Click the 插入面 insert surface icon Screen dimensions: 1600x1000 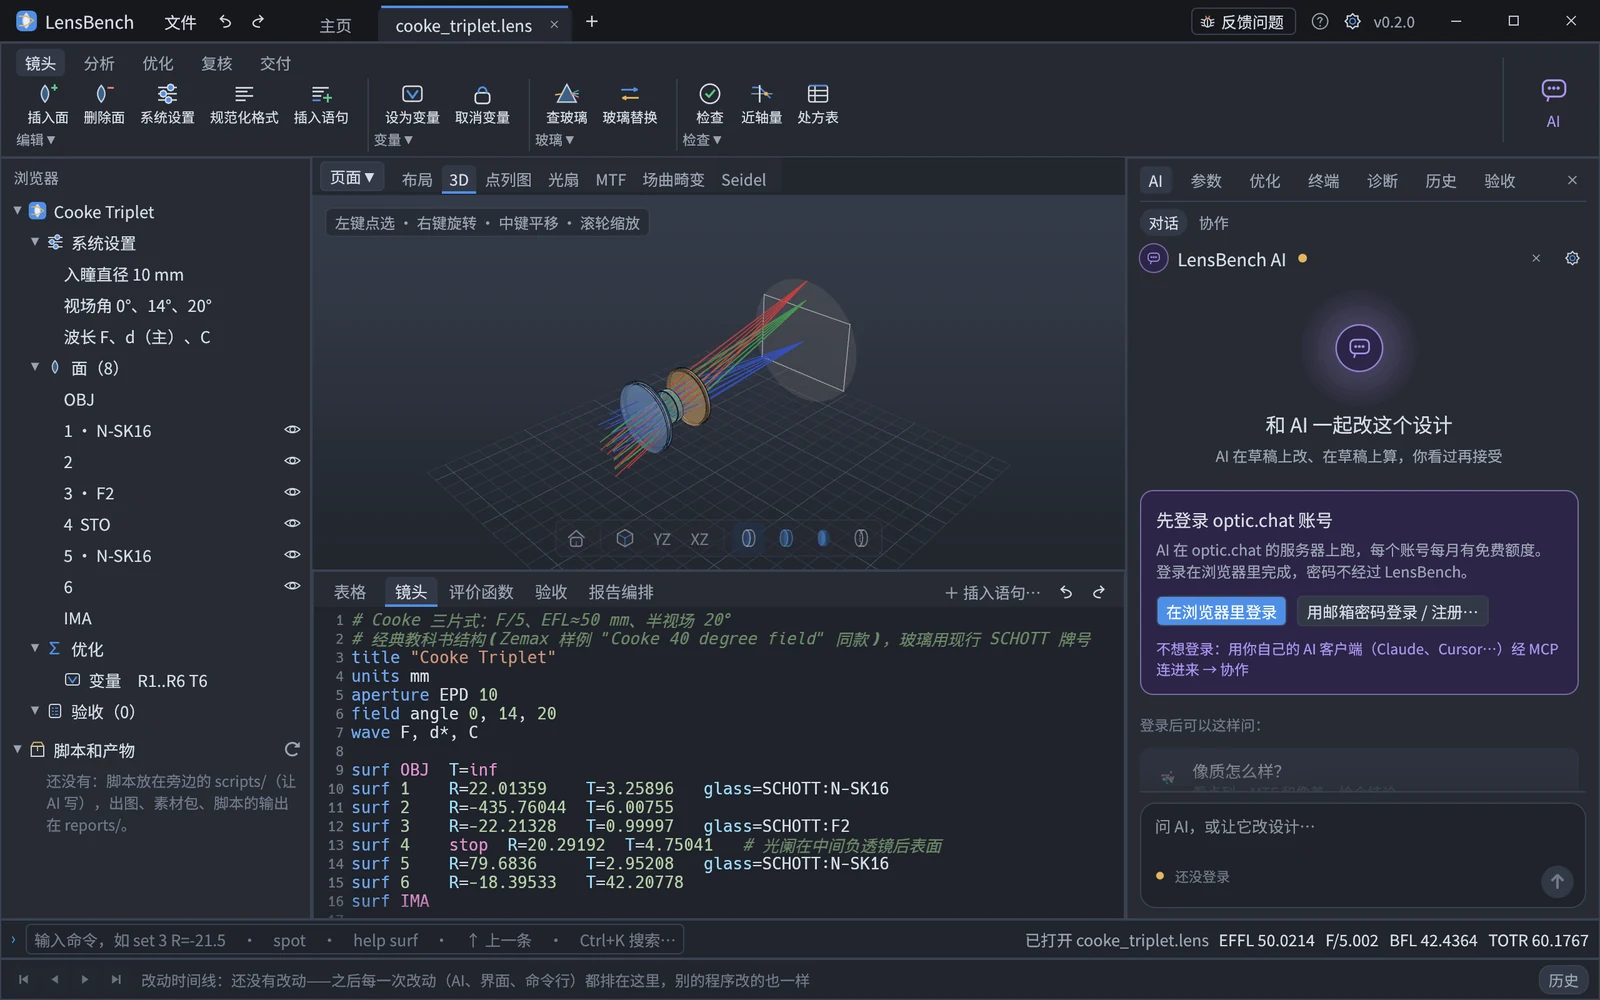[x=48, y=94]
